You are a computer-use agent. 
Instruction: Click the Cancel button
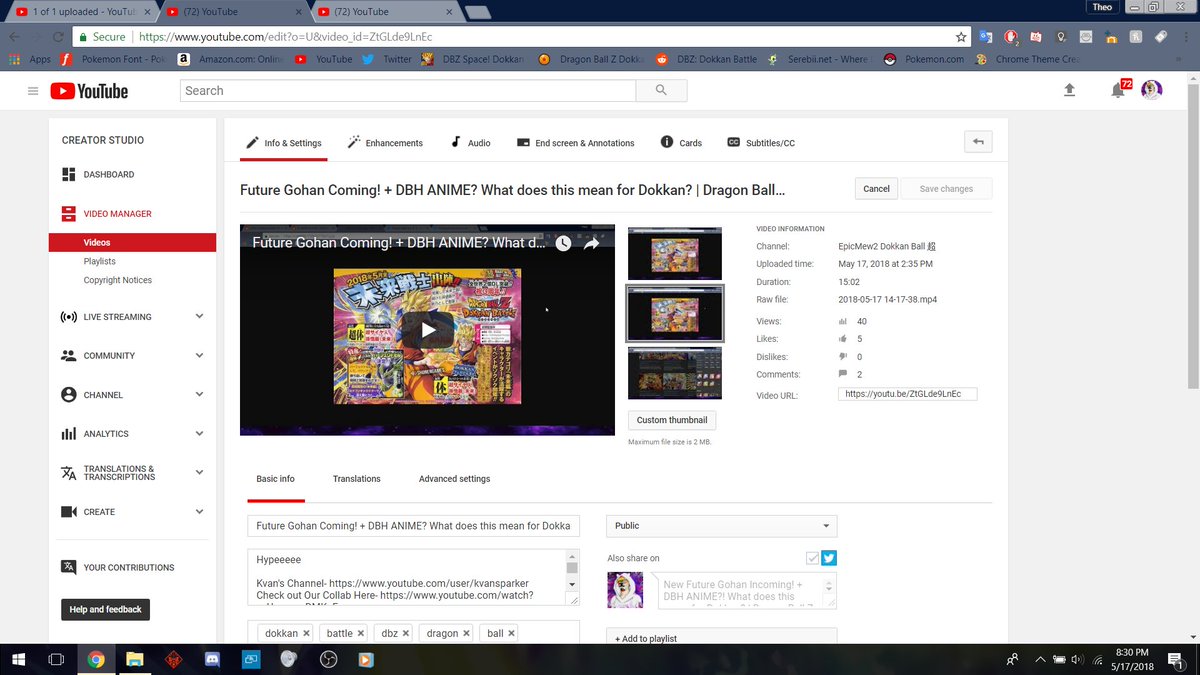[876, 188]
